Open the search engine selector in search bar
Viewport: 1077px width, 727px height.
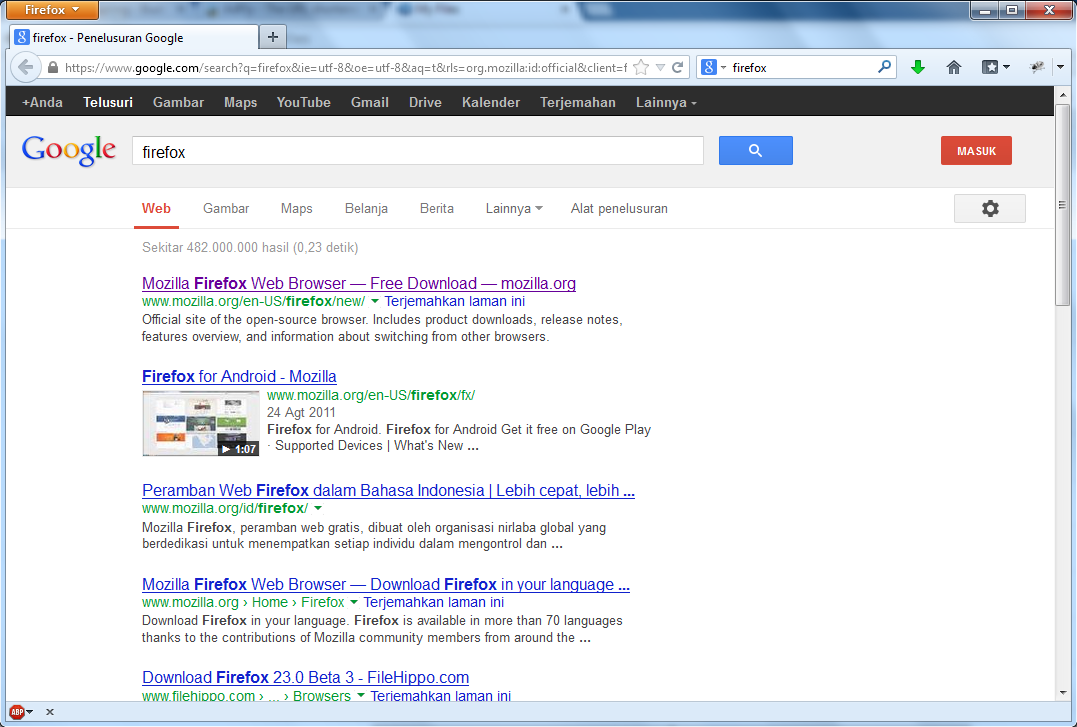coord(714,67)
